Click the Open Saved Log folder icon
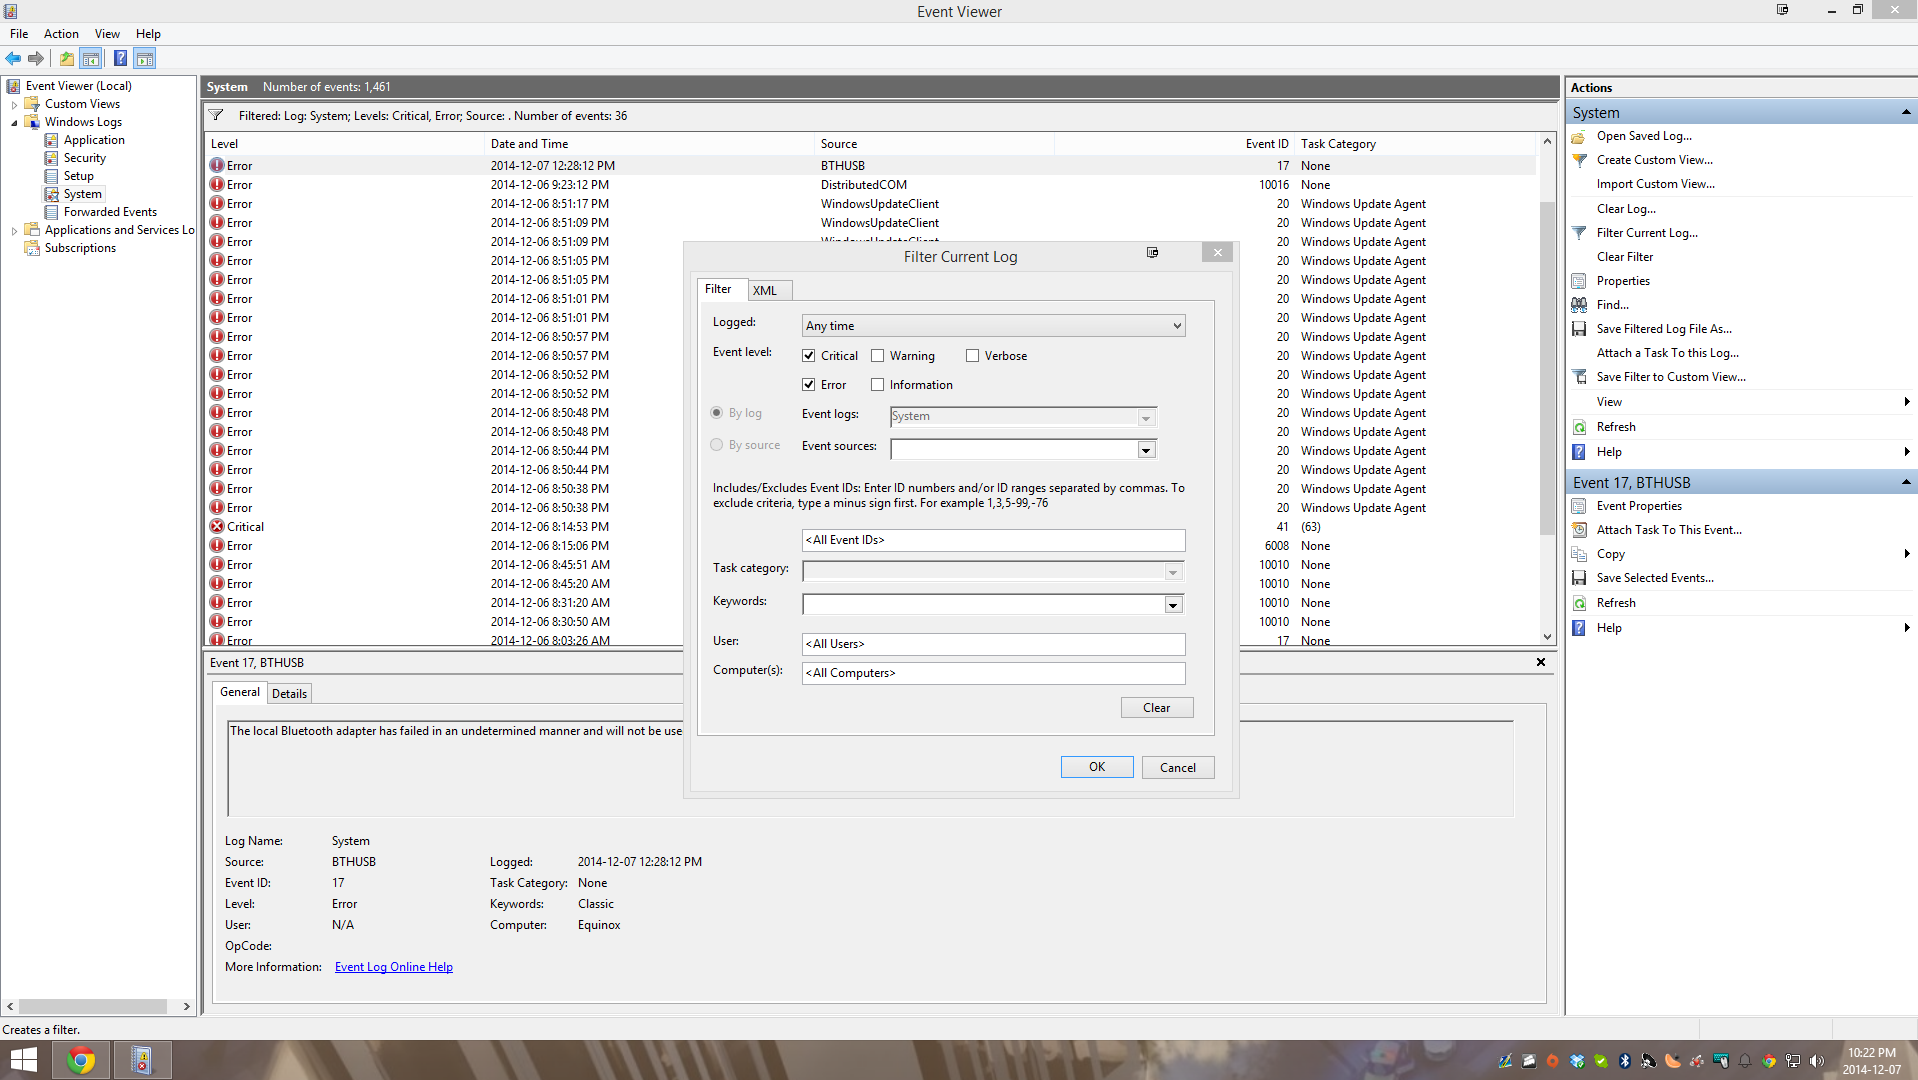The height and width of the screenshot is (1080, 1918). (1579, 137)
